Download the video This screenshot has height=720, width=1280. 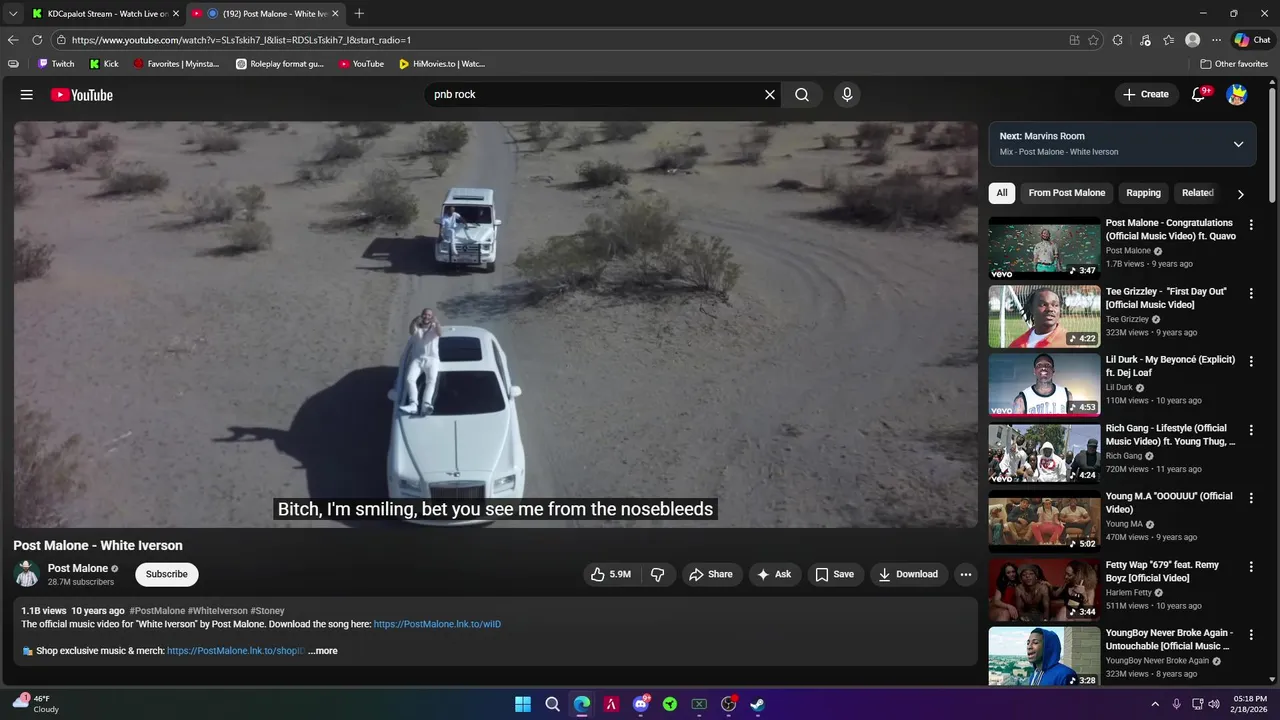click(x=909, y=574)
